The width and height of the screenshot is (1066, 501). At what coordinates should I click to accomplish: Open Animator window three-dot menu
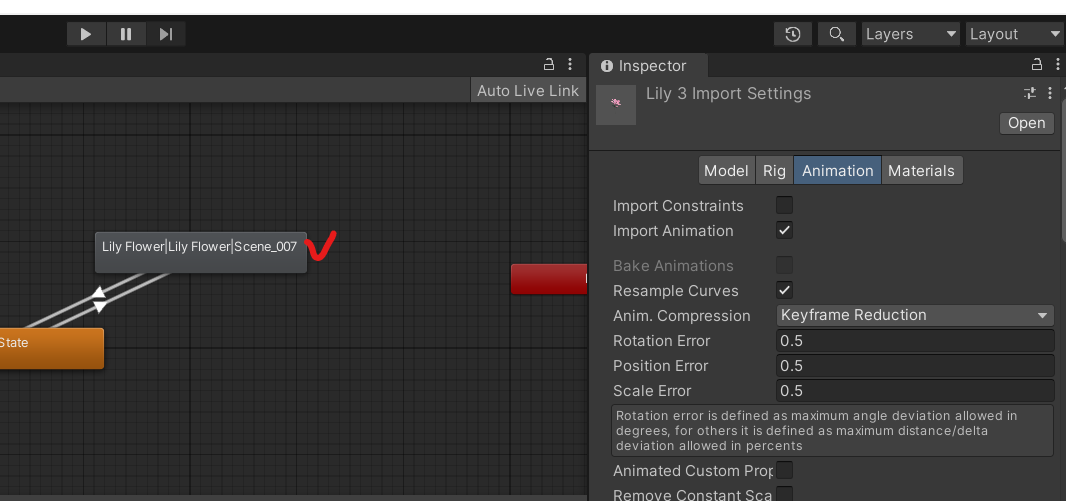570,65
